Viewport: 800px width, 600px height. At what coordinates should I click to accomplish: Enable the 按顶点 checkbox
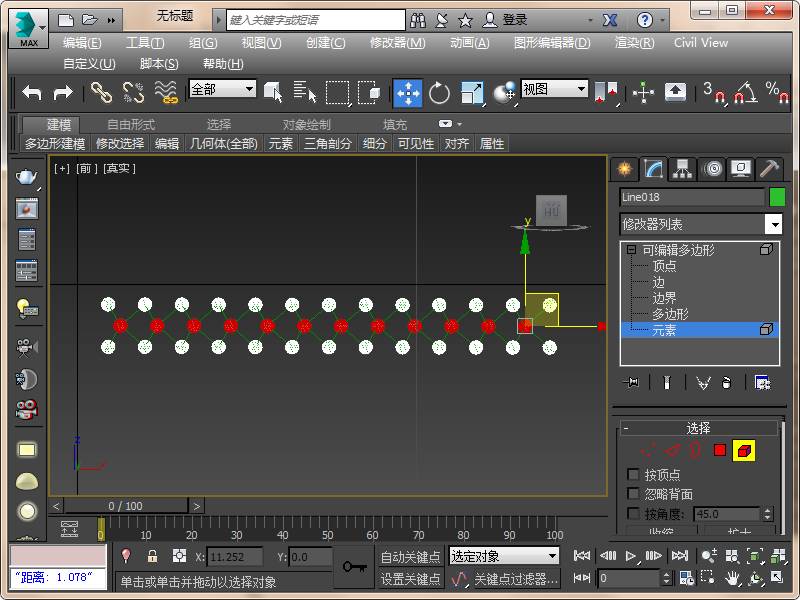point(633,475)
